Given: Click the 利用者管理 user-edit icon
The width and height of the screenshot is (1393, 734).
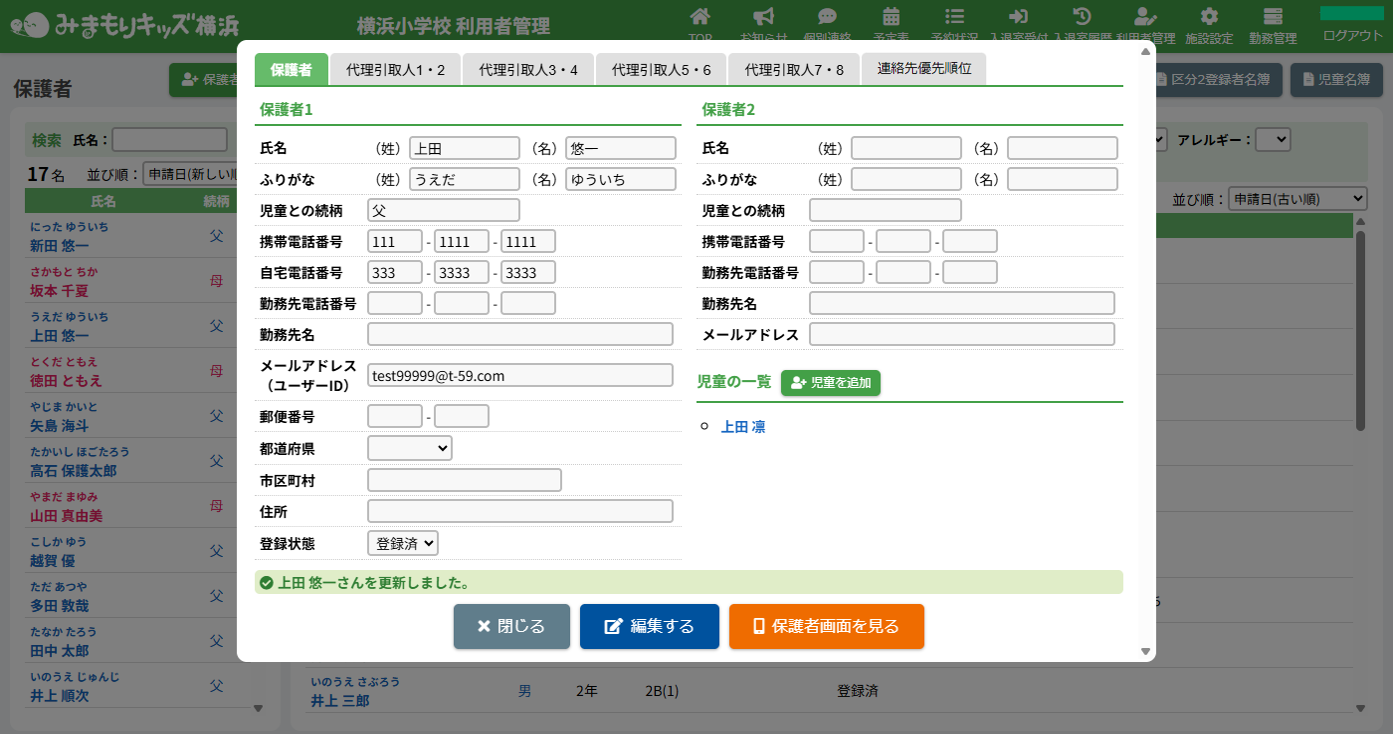Looking at the screenshot, I should point(1145,17).
